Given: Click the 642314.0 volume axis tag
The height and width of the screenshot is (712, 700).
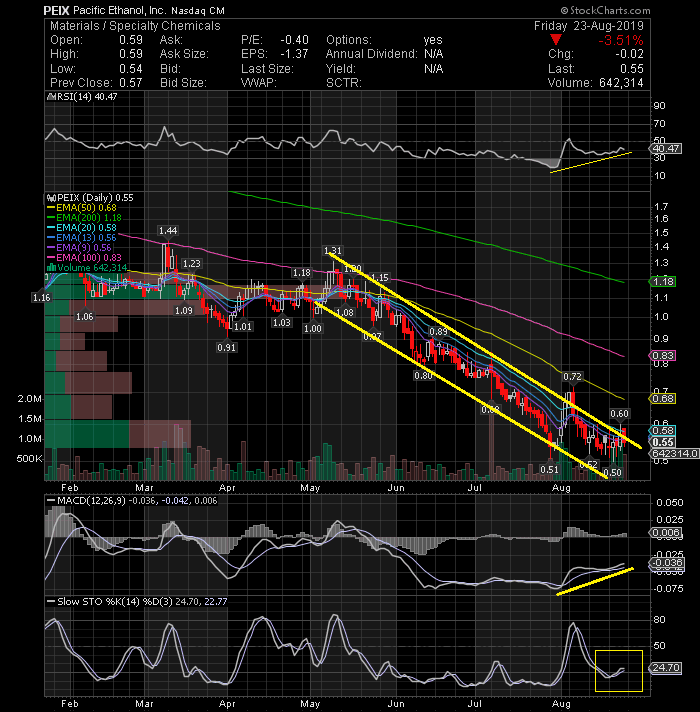Looking at the screenshot, I should pyautogui.click(x=674, y=453).
